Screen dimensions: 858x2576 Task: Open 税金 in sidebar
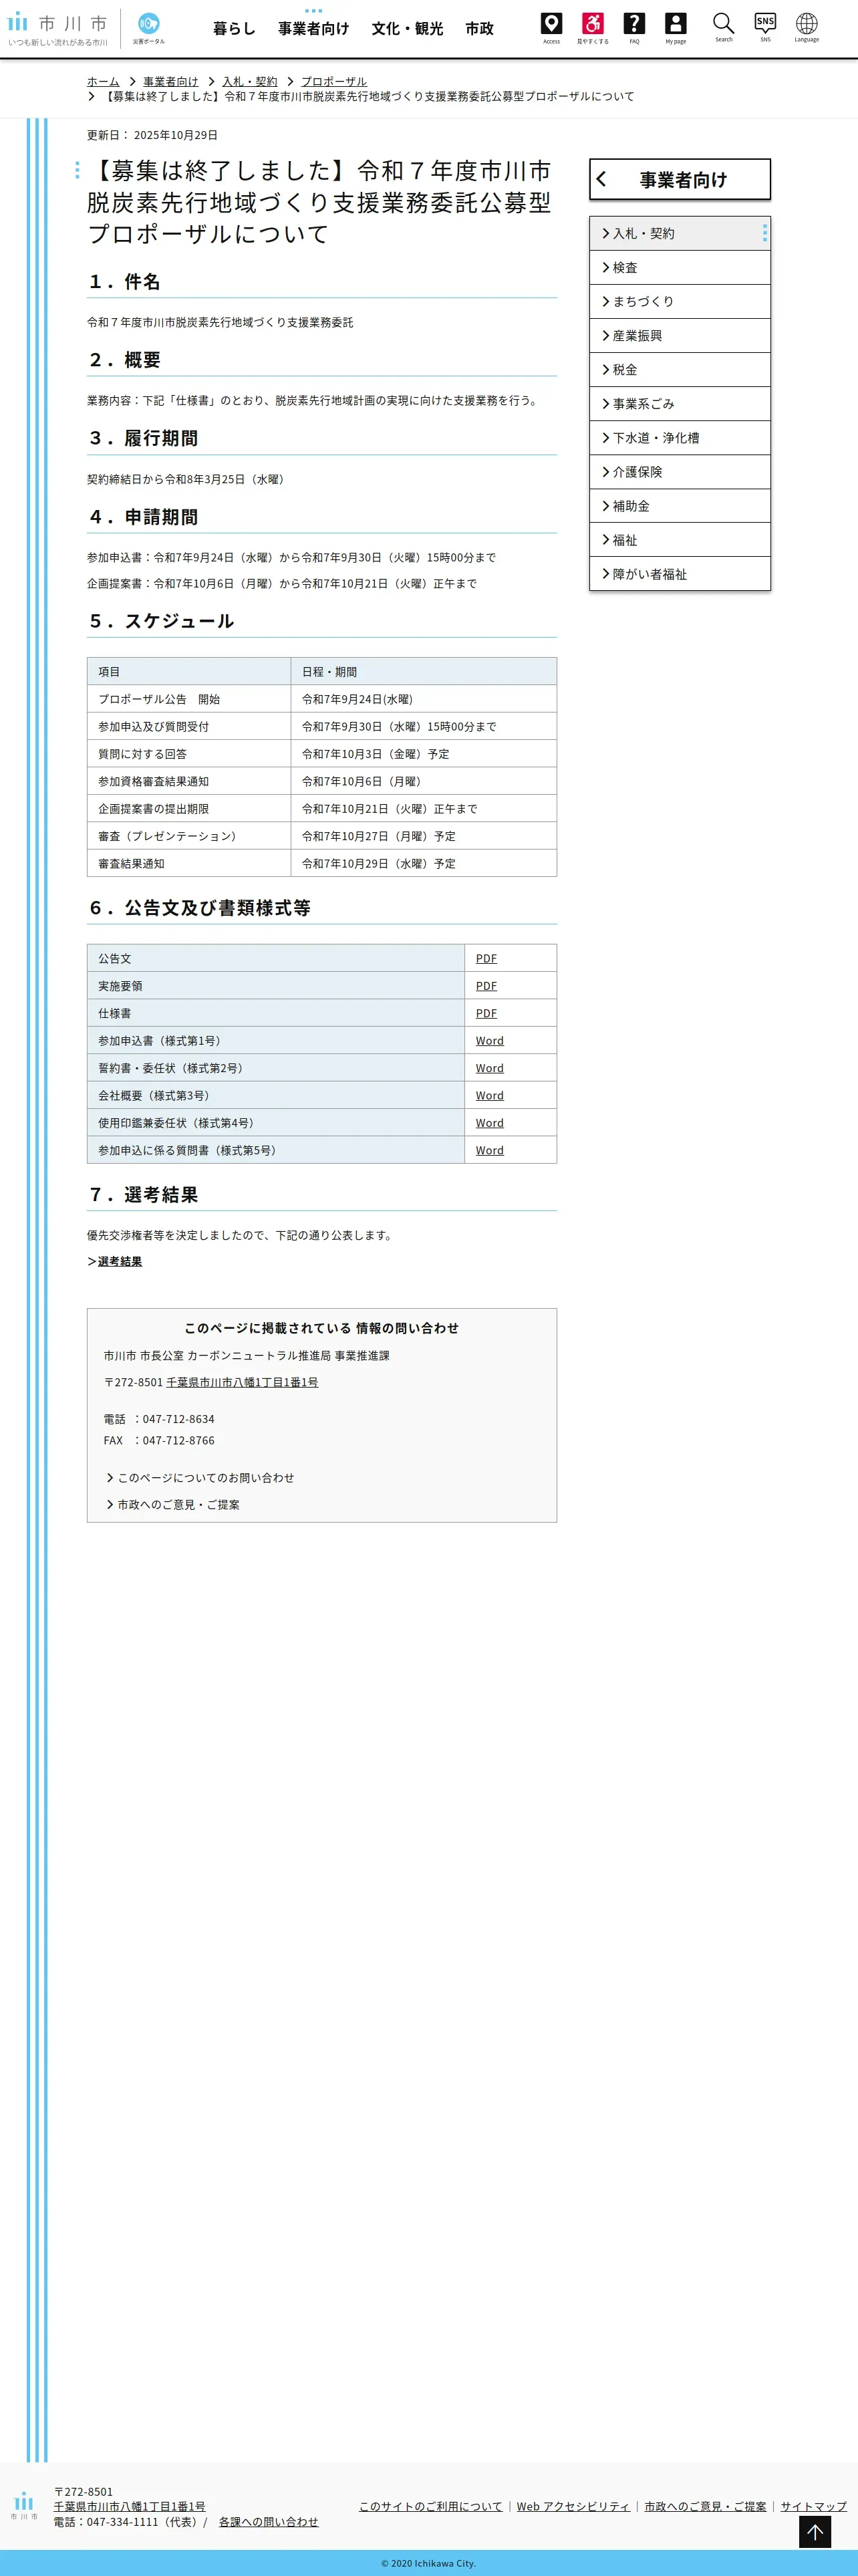pos(680,370)
